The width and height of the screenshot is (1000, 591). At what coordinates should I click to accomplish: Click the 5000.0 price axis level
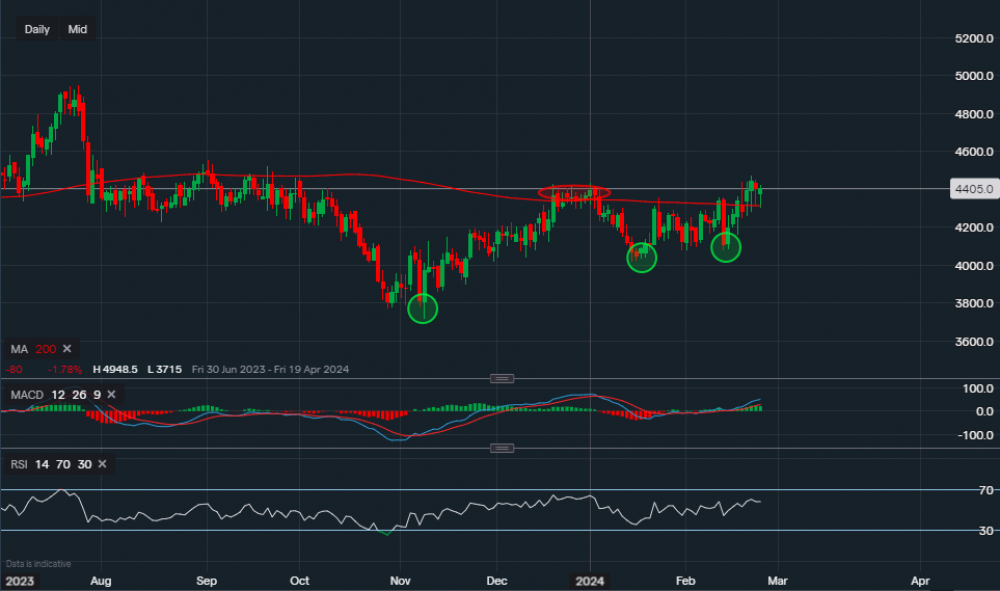pos(973,76)
